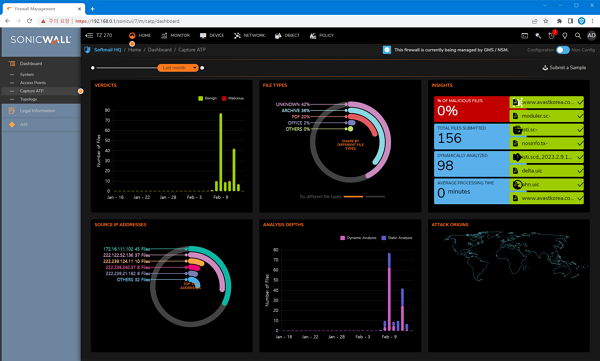Open the HOME menu in the top navigation

click(140, 35)
